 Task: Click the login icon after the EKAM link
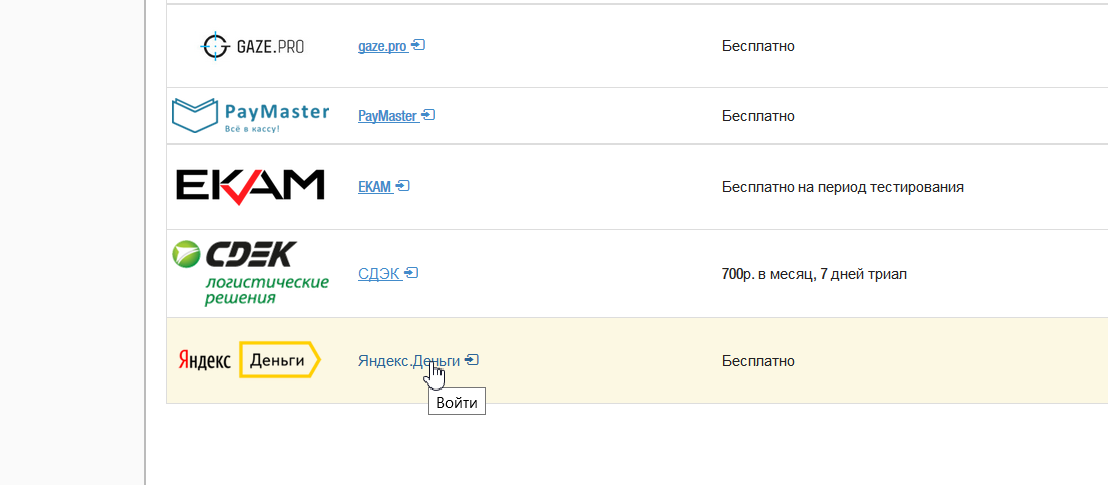point(403,187)
